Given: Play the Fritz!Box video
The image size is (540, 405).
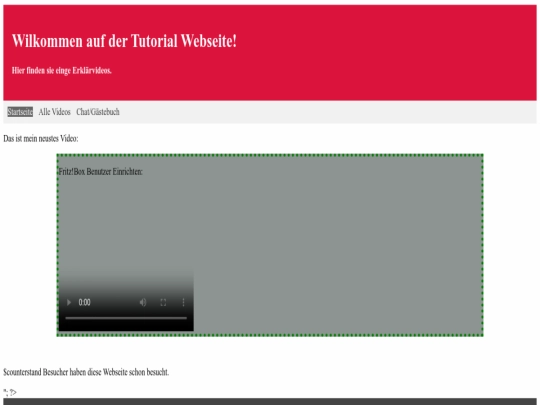Looking at the screenshot, I should click(x=69, y=302).
